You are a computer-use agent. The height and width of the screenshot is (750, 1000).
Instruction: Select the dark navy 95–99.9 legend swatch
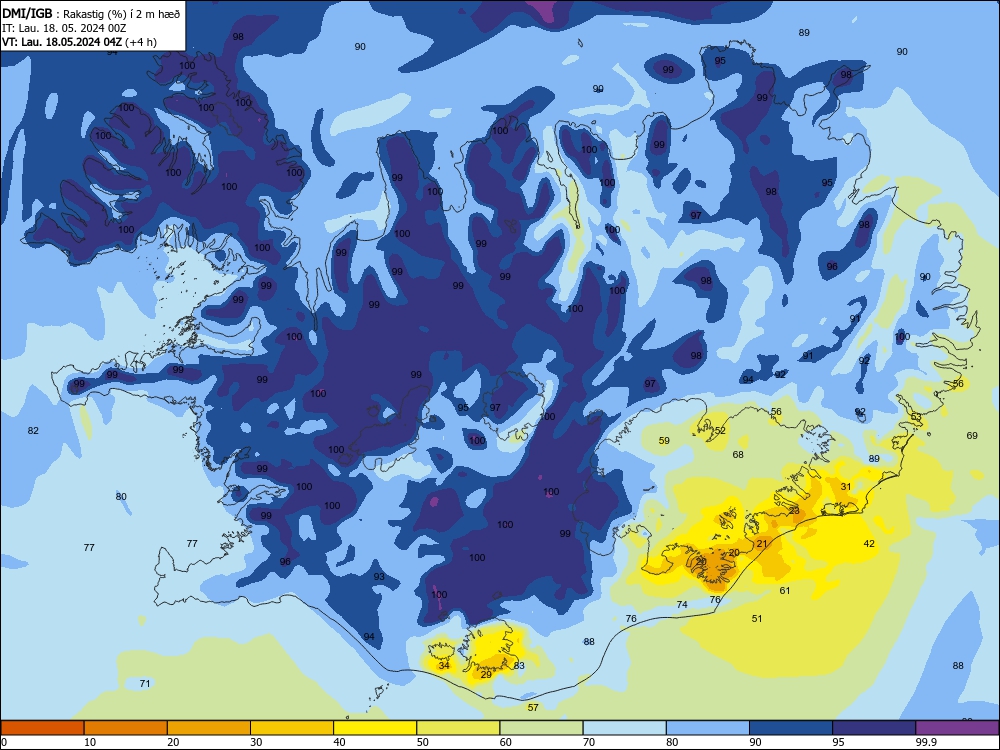click(874, 728)
